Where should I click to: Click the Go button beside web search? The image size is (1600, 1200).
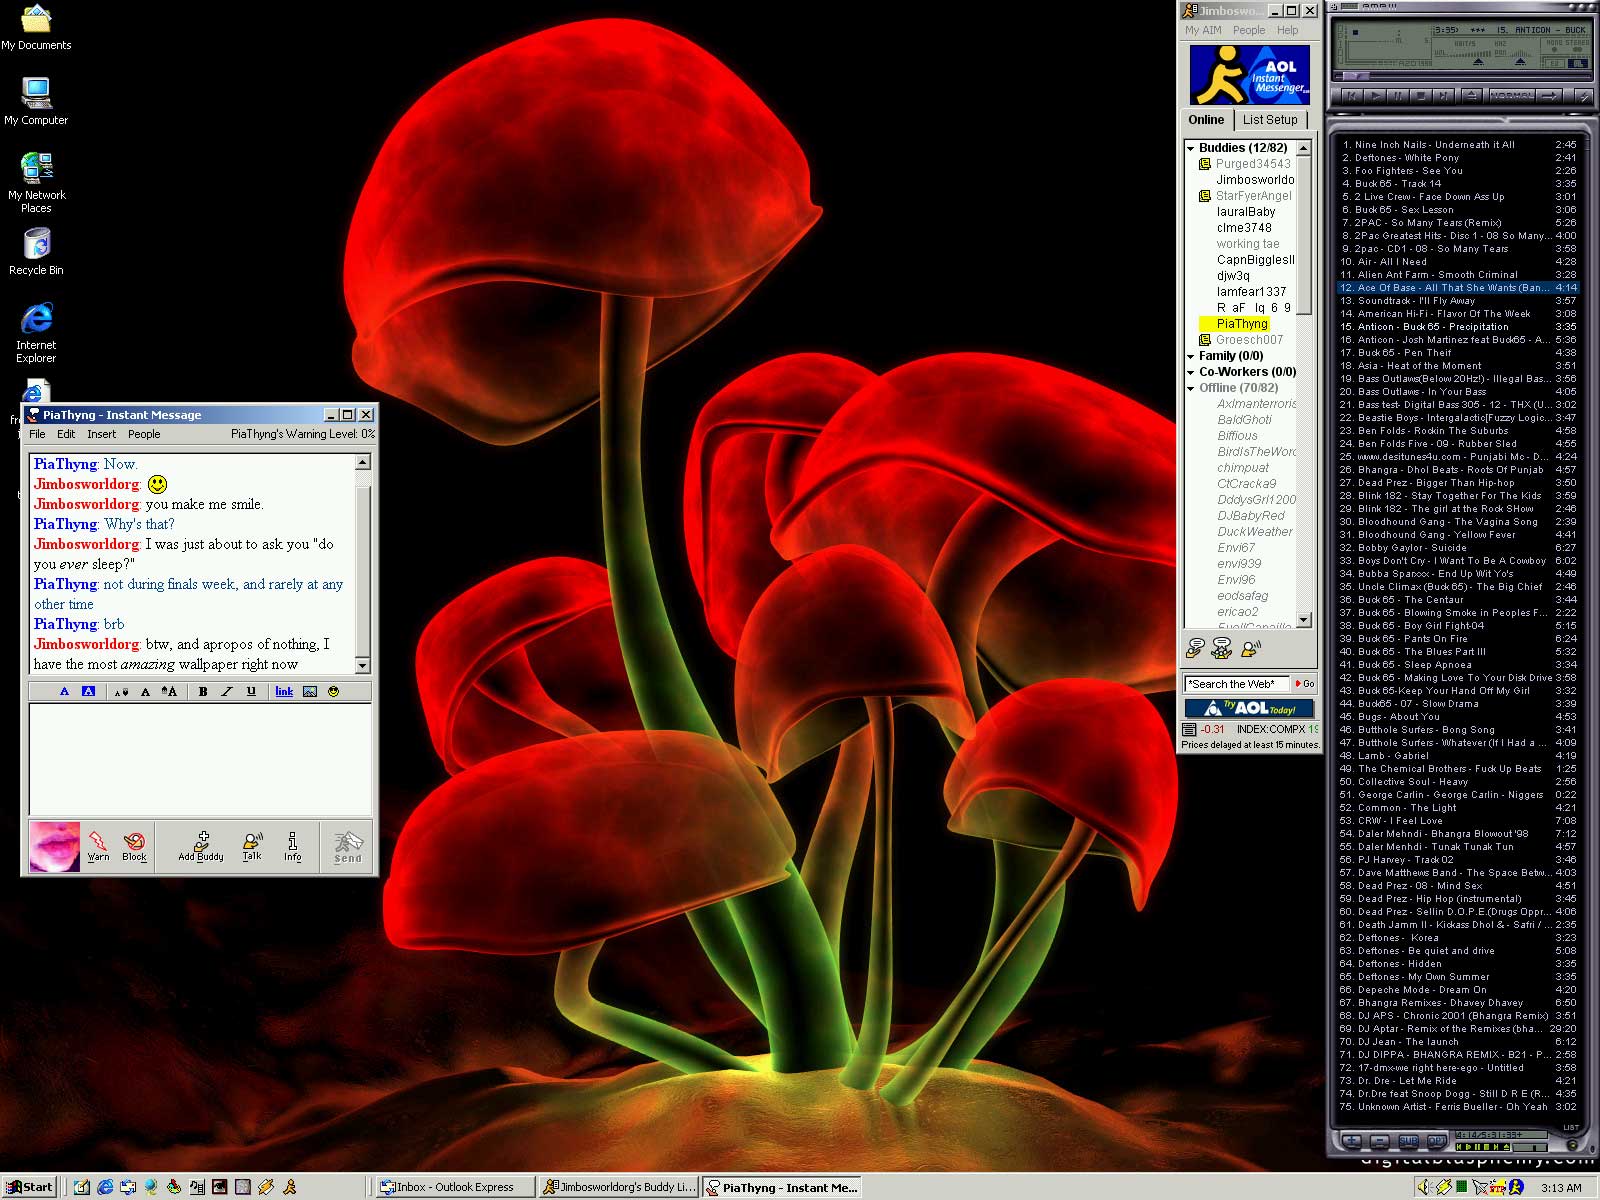1305,684
